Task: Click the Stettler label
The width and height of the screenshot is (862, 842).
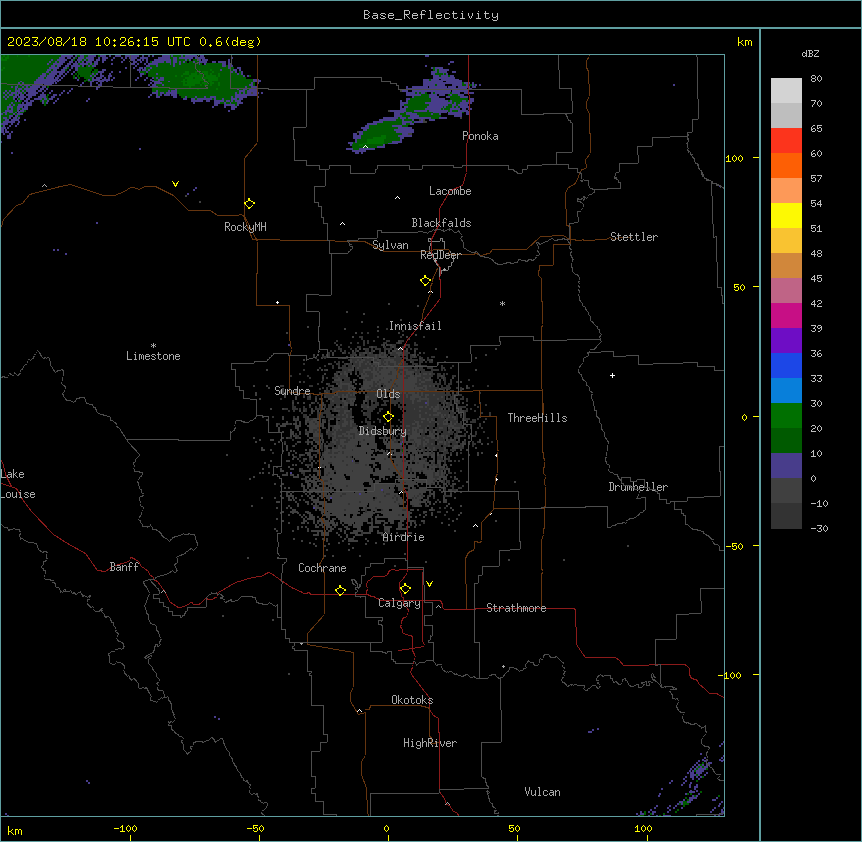Action: (633, 237)
